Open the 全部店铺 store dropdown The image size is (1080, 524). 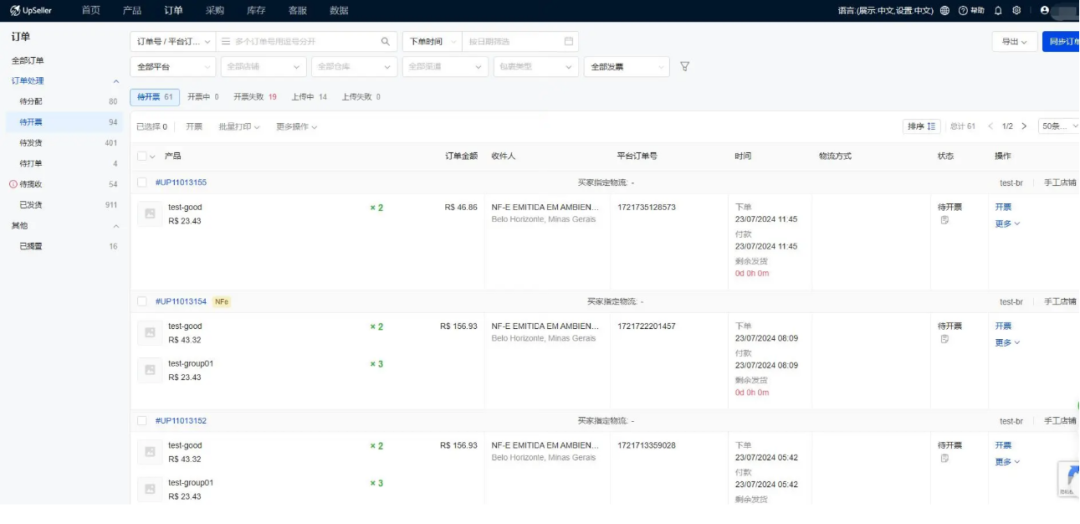click(x=263, y=67)
